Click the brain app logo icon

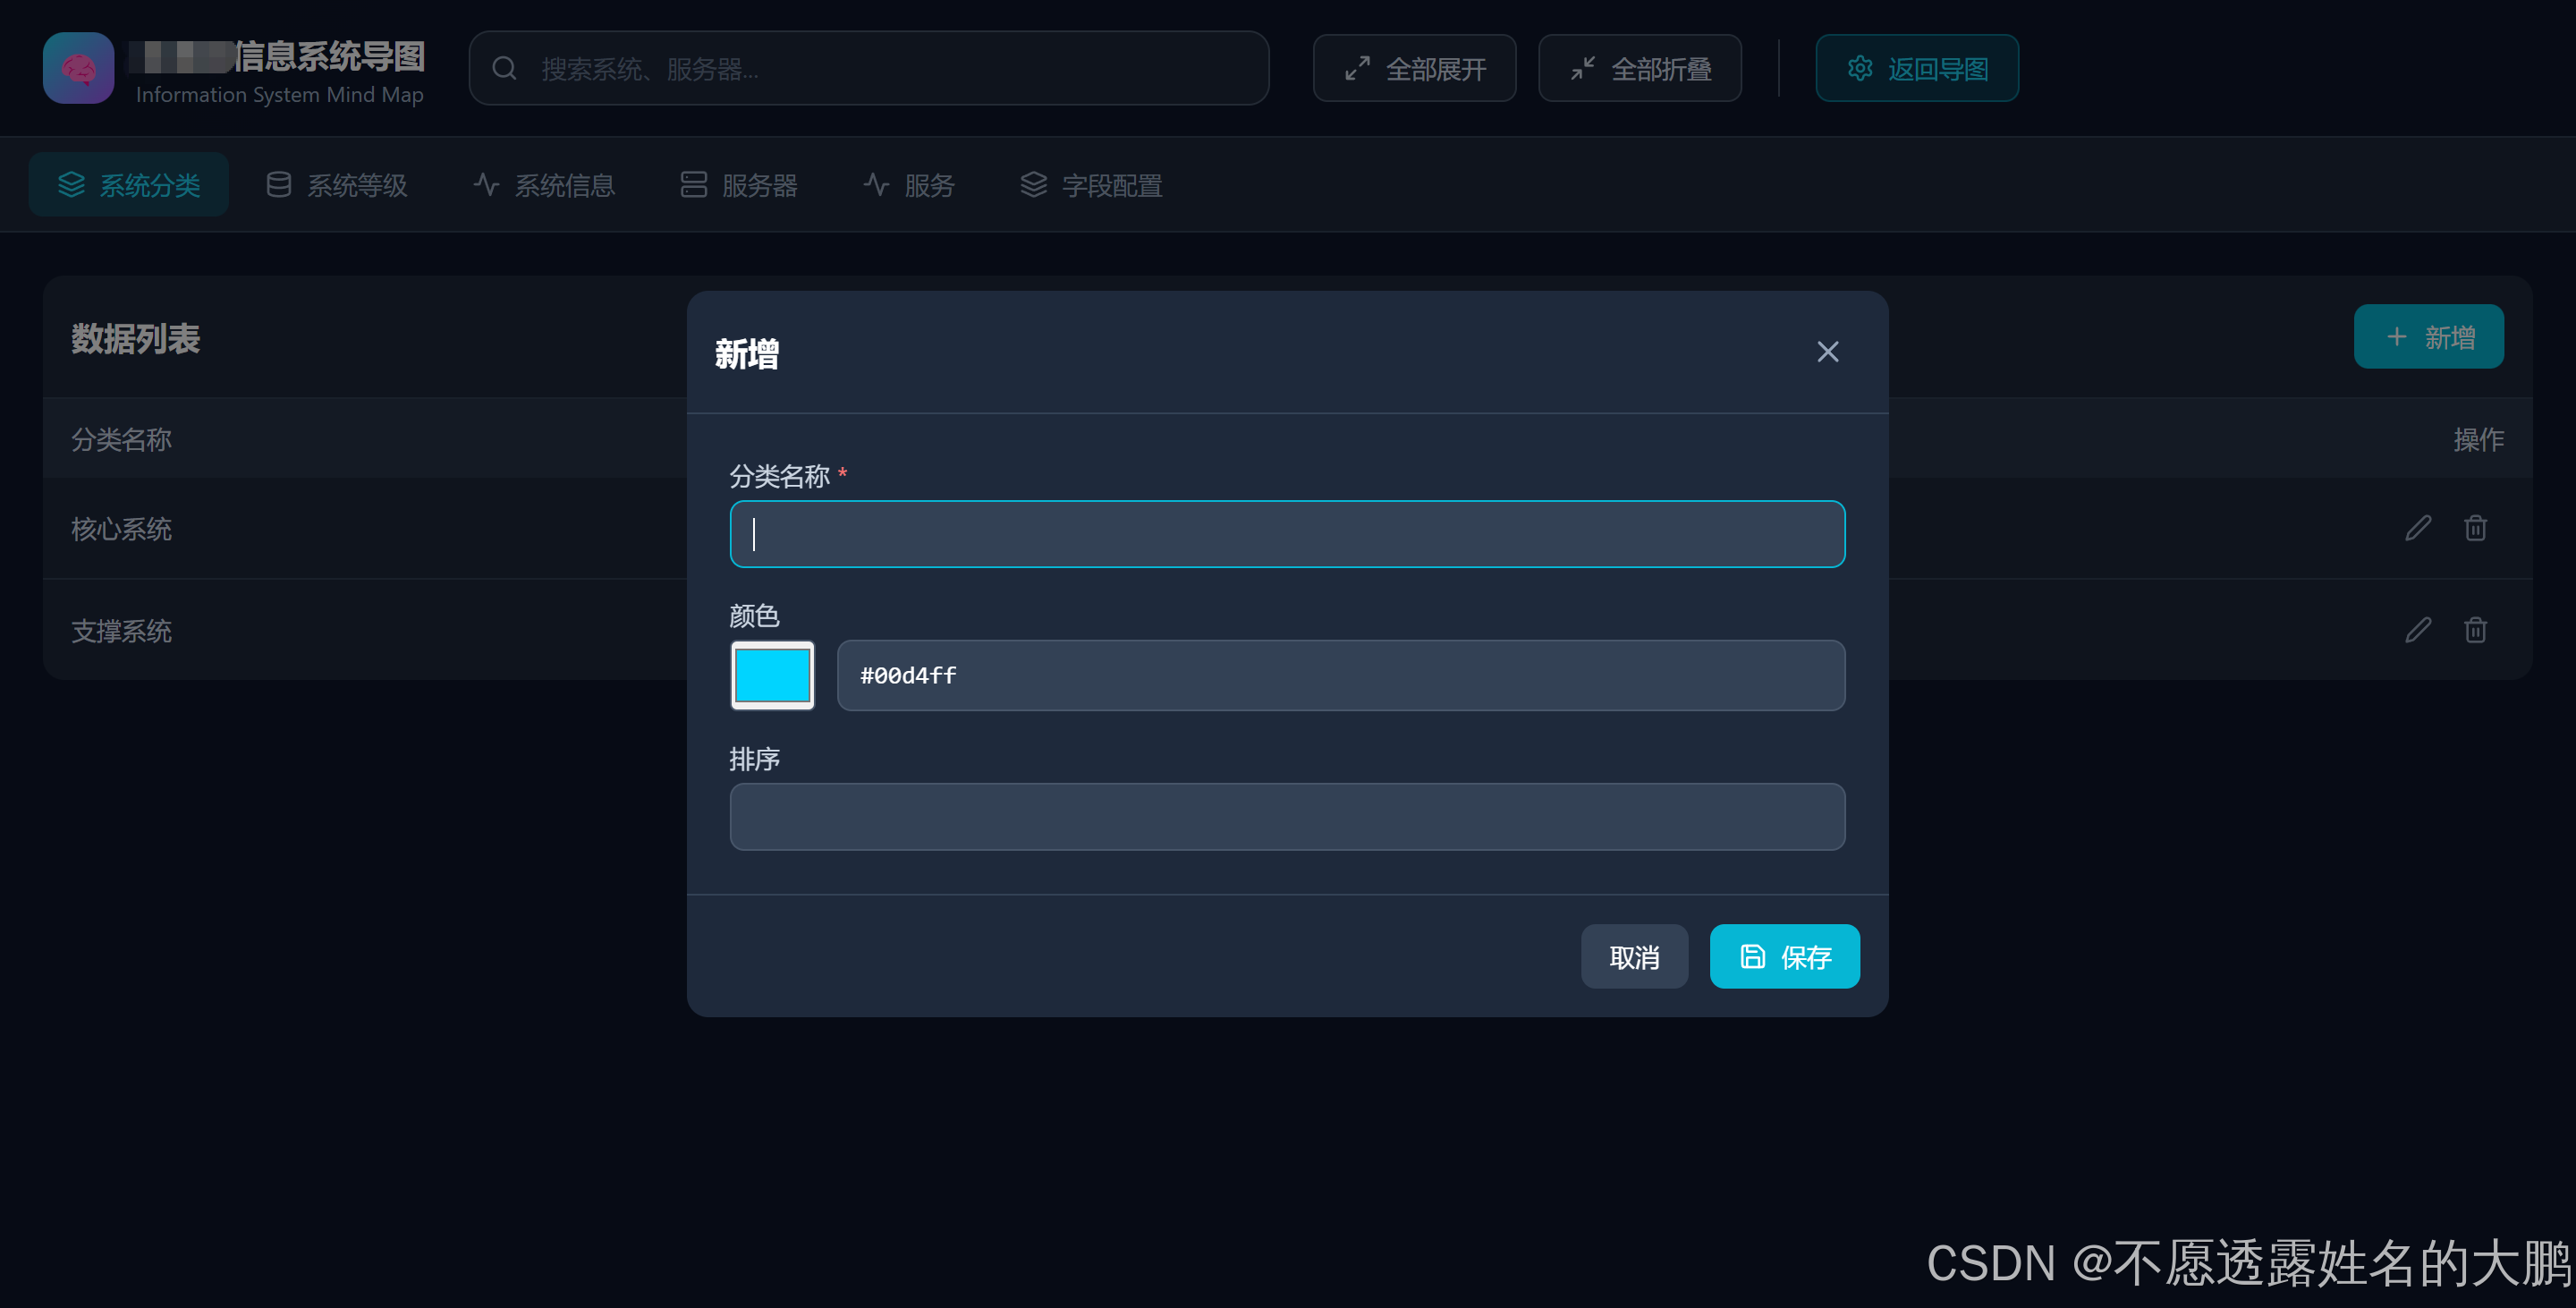click(x=78, y=68)
